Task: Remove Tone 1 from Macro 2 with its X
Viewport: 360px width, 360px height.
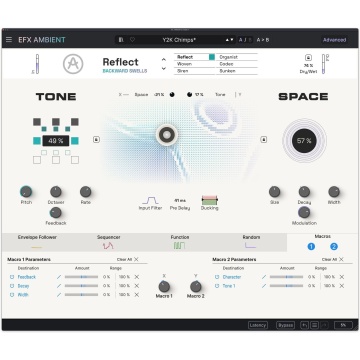Action: pos(342,286)
